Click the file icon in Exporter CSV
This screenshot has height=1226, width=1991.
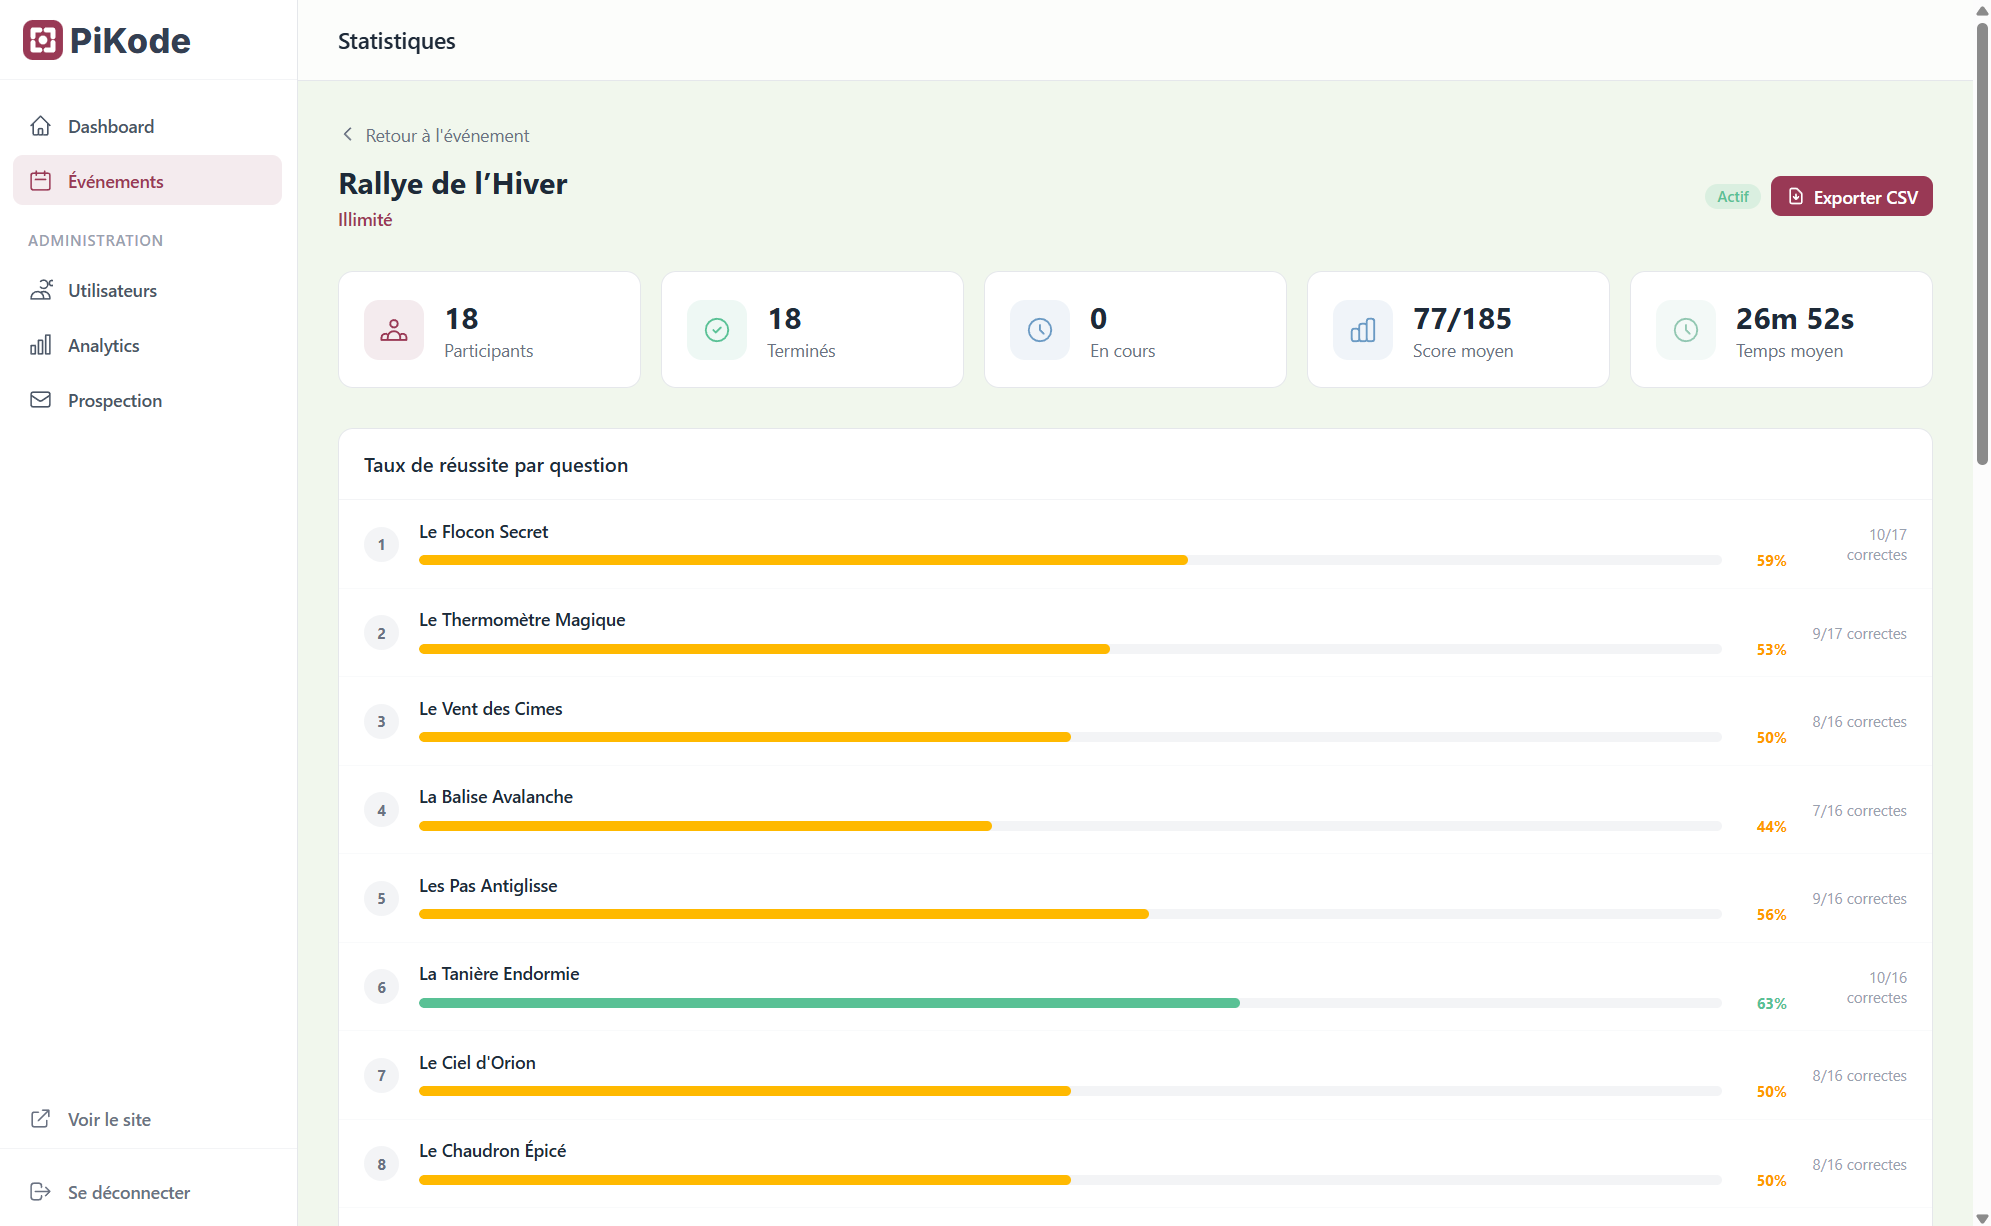point(1796,196)
